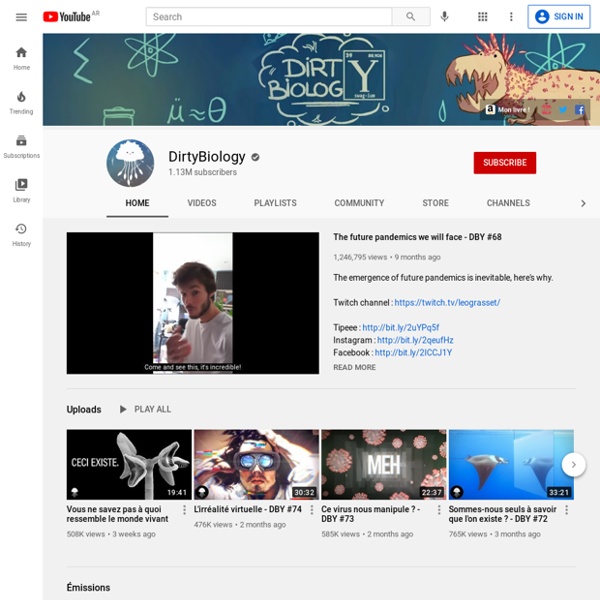Click the '1.13M subscribers' text
This screenshot has width=600, height=600.
202,172
